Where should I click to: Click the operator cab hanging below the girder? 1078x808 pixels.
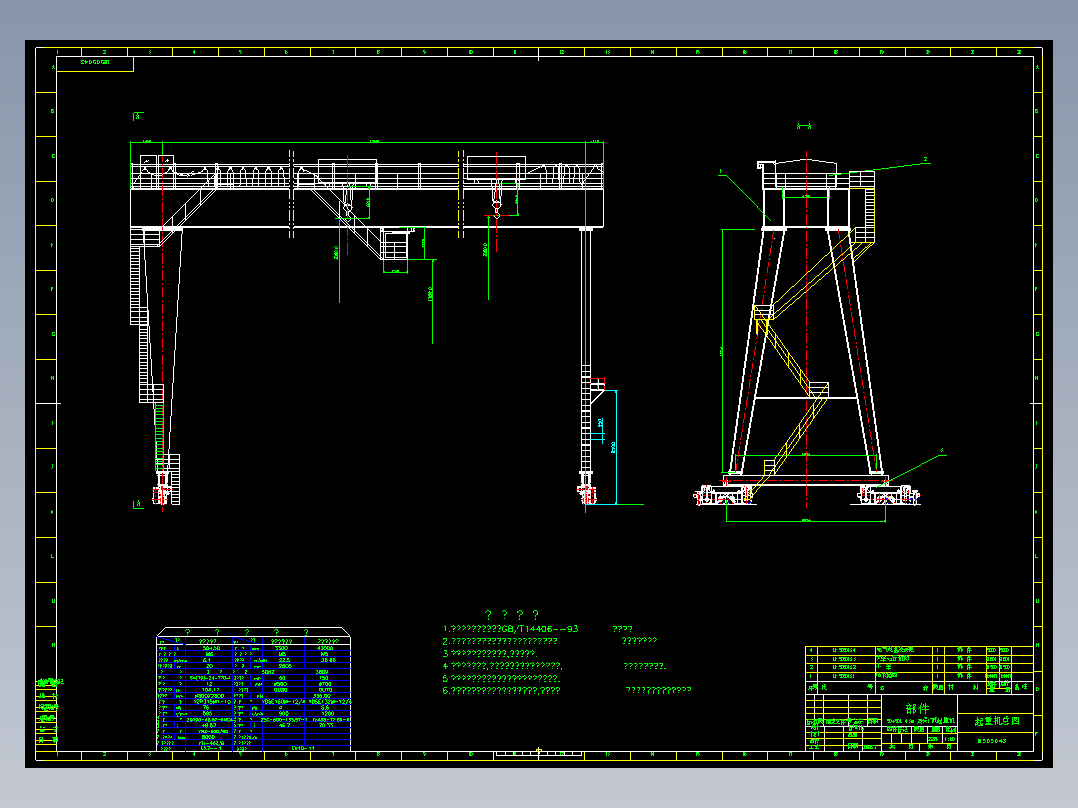point(397,245)
